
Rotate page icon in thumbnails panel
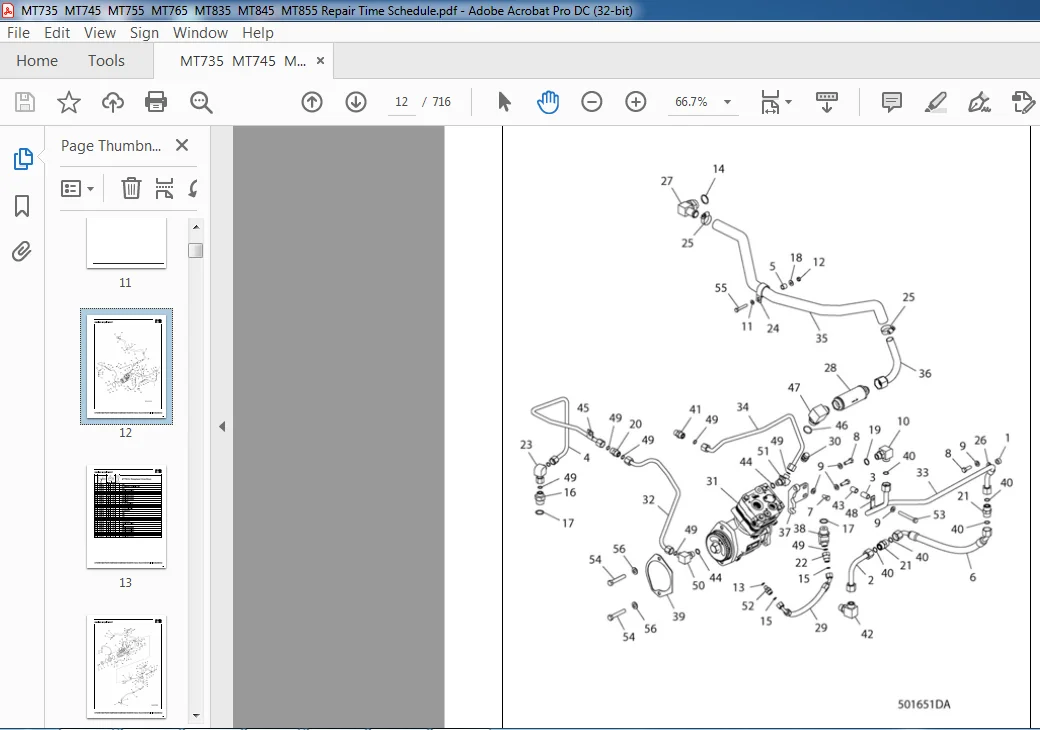[x=193, y=188]
